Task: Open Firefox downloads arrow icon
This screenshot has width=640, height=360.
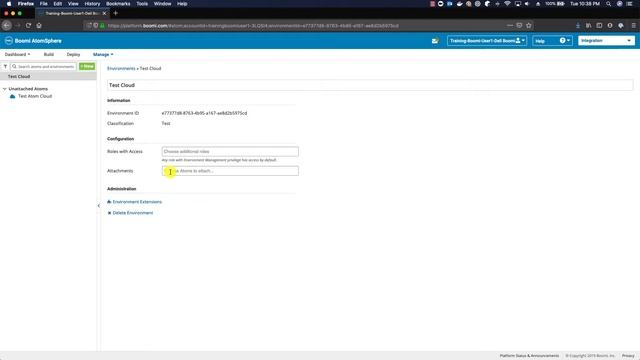Action: point(578,25)
